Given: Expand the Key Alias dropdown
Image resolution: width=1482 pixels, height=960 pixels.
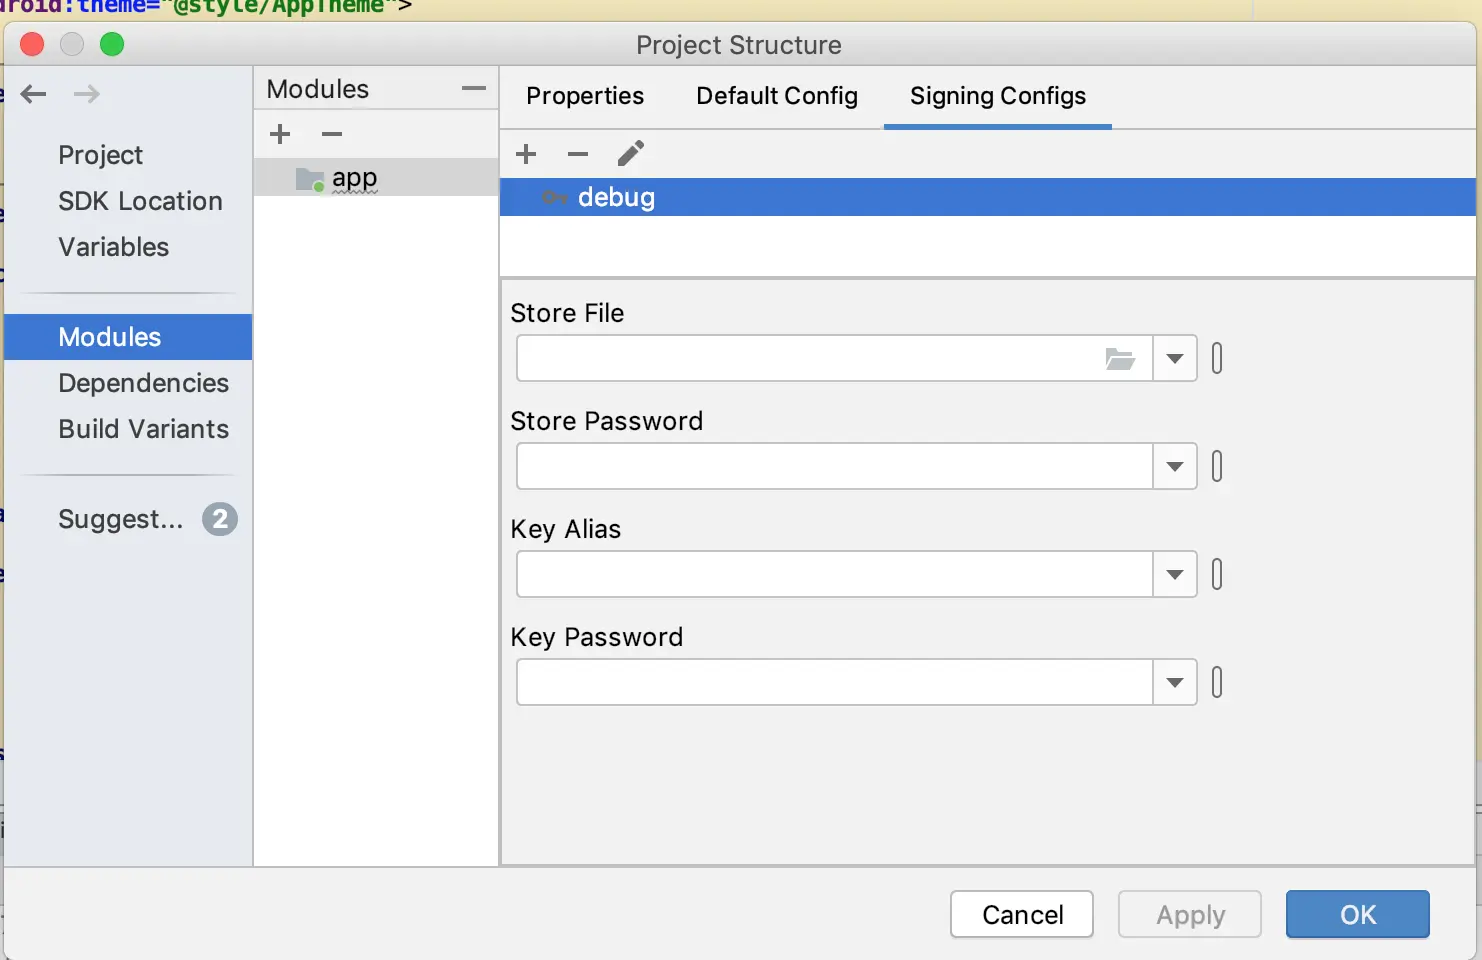Looking at the screenshot, I should pyautogui.click(x=1175, y=575).
